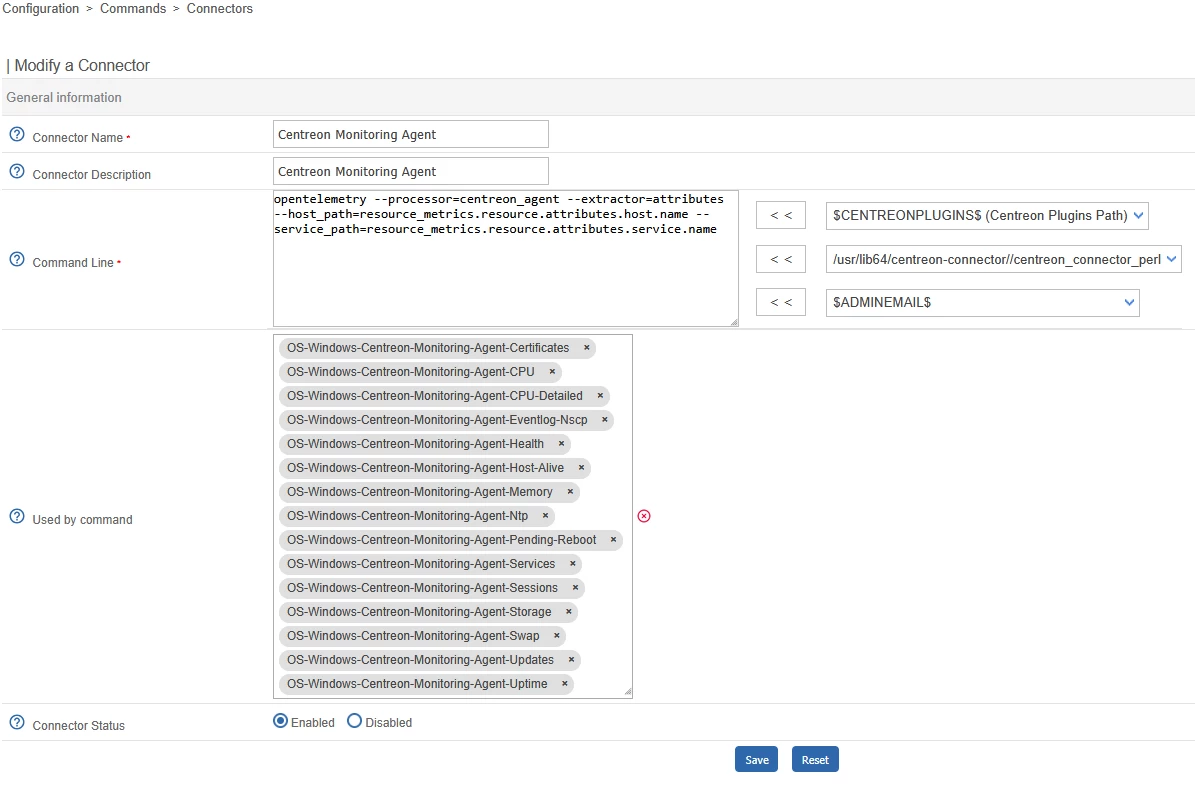The height and width of the screenshot is (805, 1195).
Task: Click the Agent-Eventlog-Nscp tag label
Action: (437, 420)
